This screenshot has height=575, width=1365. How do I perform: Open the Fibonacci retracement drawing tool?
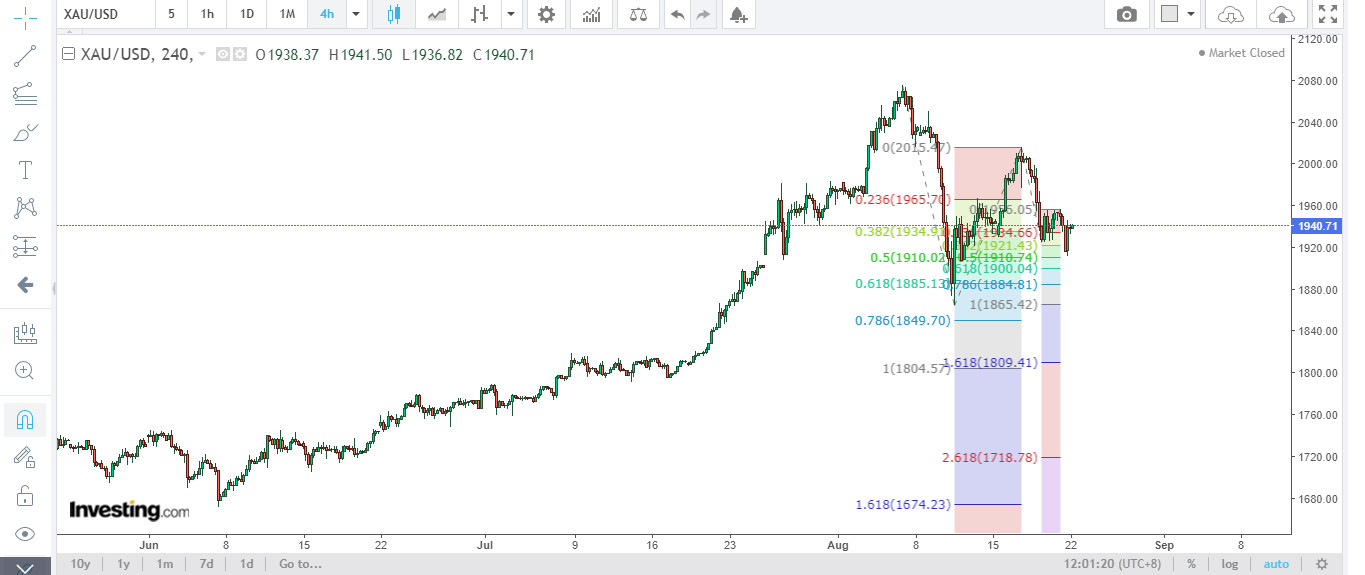[25, 93]
